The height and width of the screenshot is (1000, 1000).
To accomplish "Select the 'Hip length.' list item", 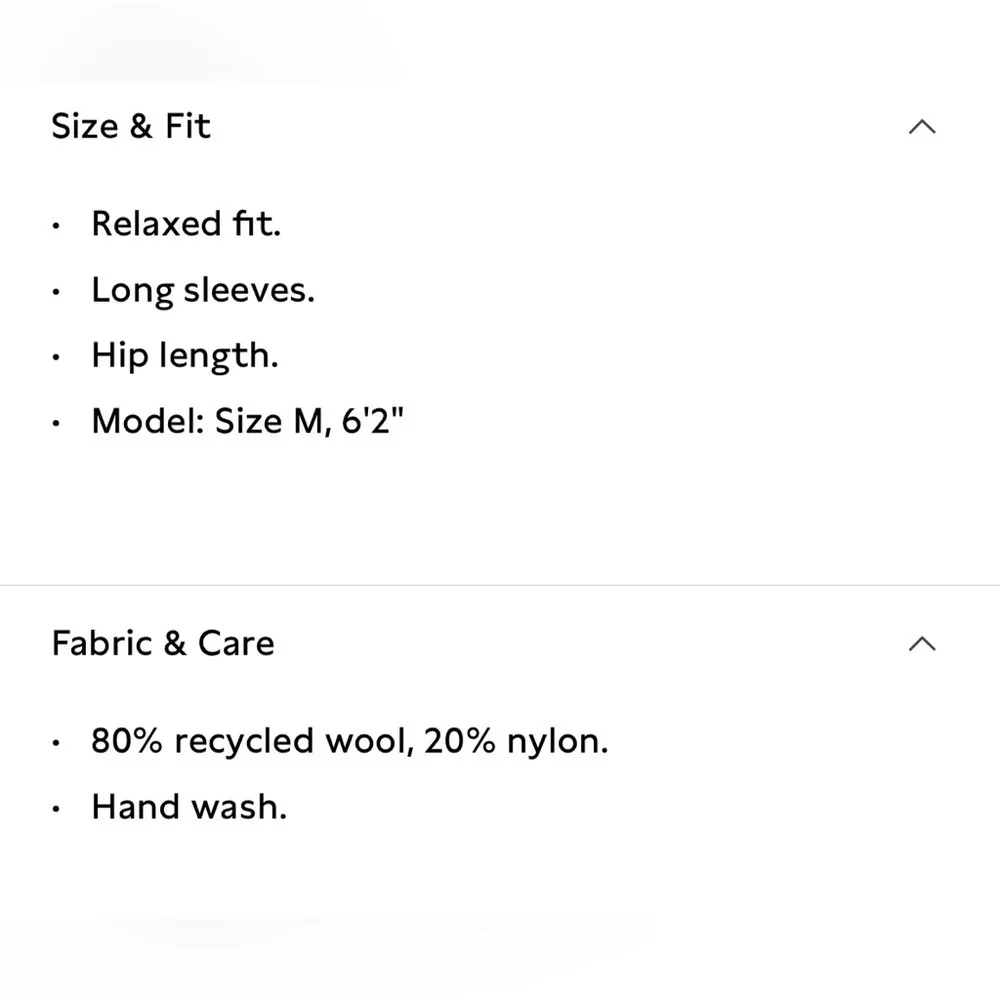I will click(x=185, y=356).
